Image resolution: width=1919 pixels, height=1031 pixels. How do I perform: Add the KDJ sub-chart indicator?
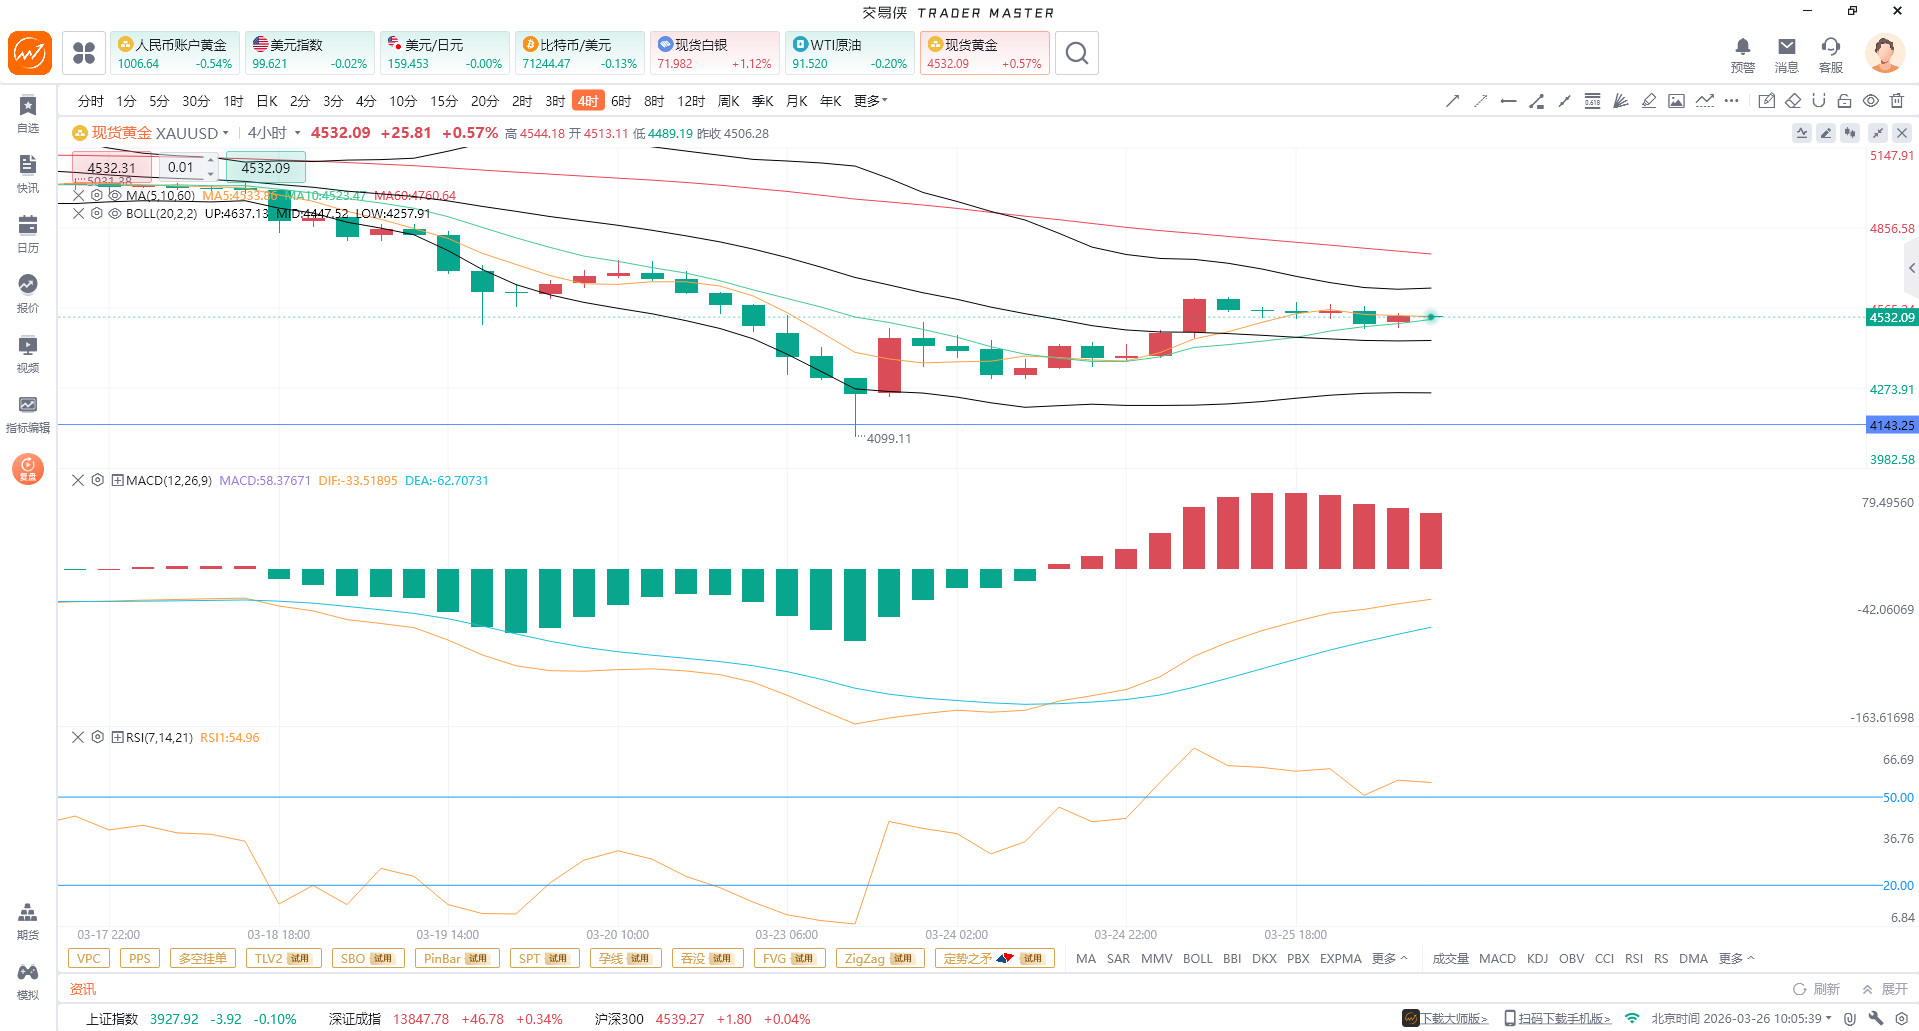pyautogui.click(x=1538, y=959)
